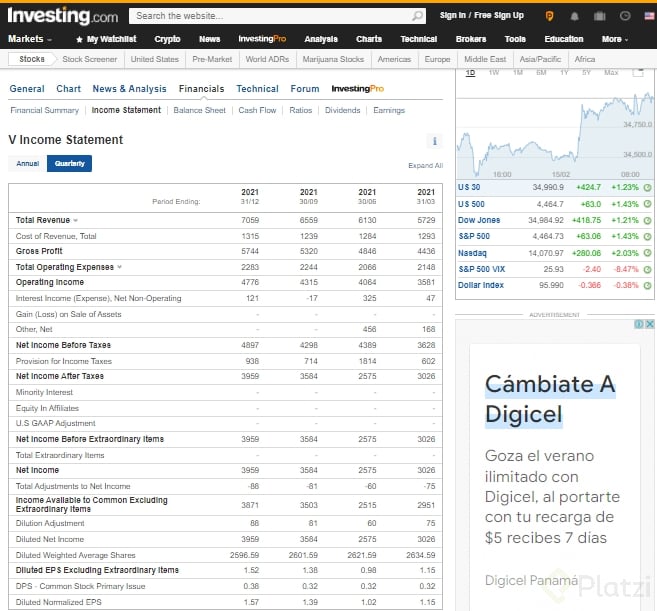The height and width of the screenshot is (611, 657).
Task: Open the Ratios tab
Action: click(x=300, y=110)
